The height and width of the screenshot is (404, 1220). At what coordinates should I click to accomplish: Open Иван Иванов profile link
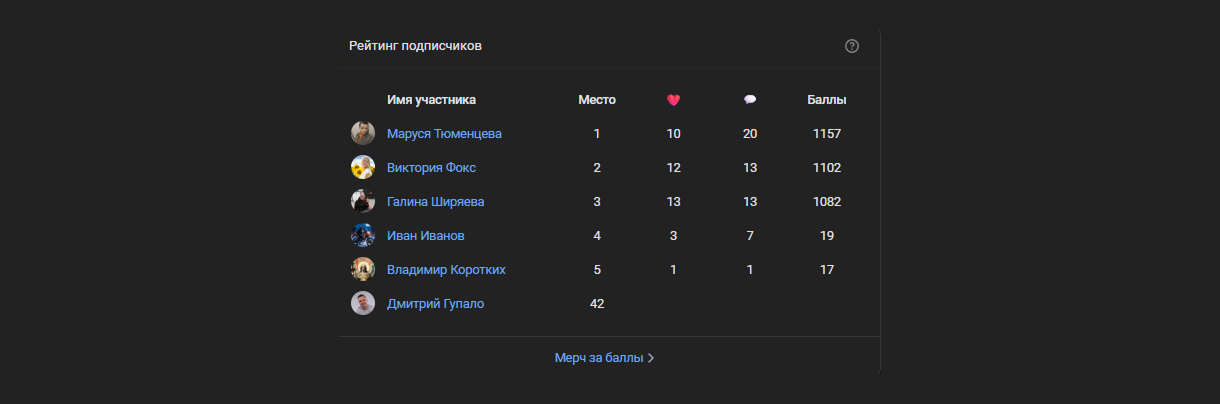click(x=425, y=236)
